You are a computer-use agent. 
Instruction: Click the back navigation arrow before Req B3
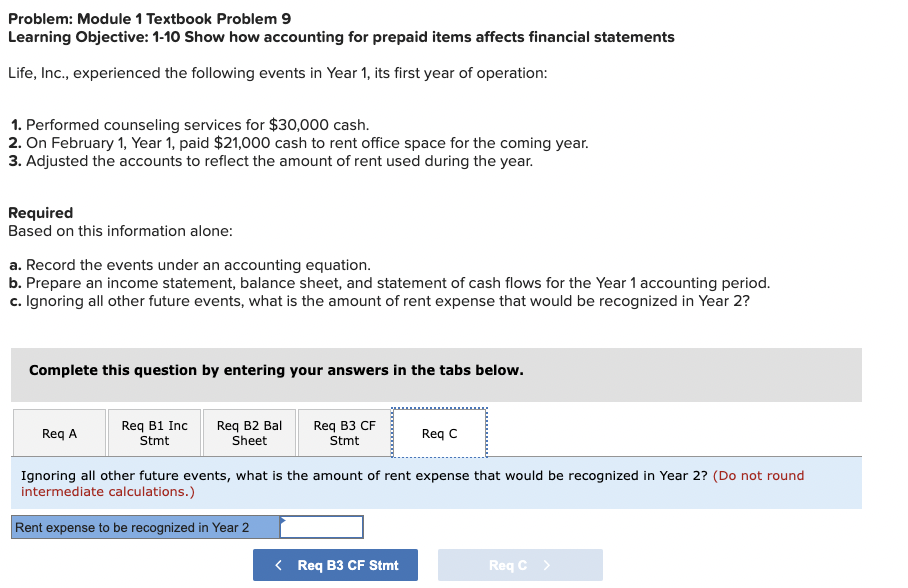pos(278,564)
